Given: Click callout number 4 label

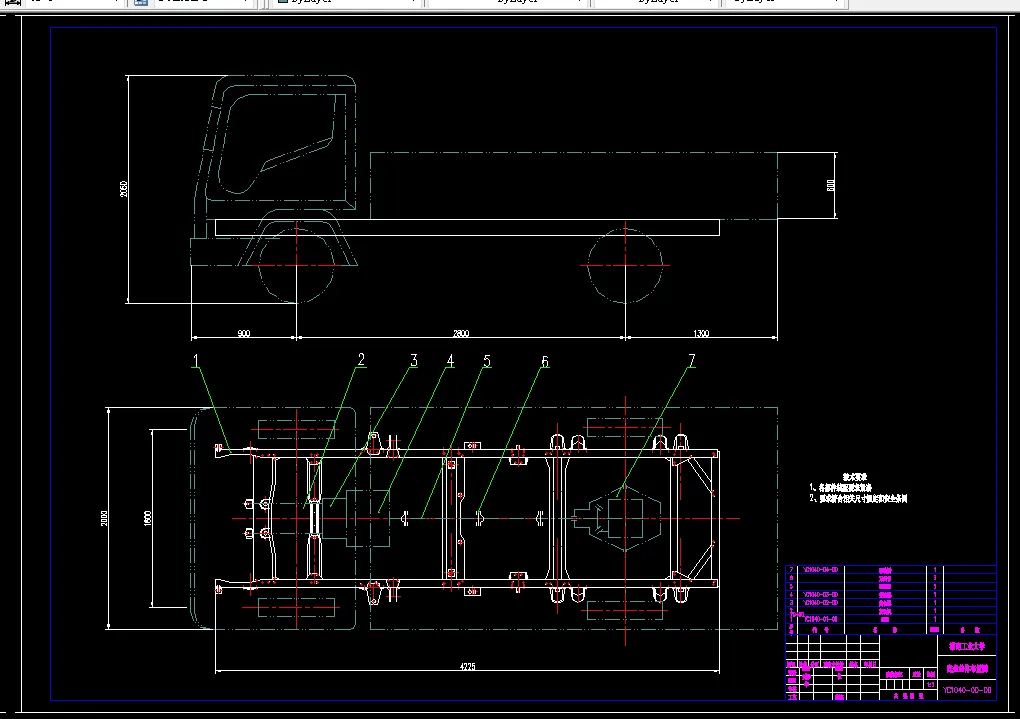Looking at the screenshot, I should [x=450, y=361].
